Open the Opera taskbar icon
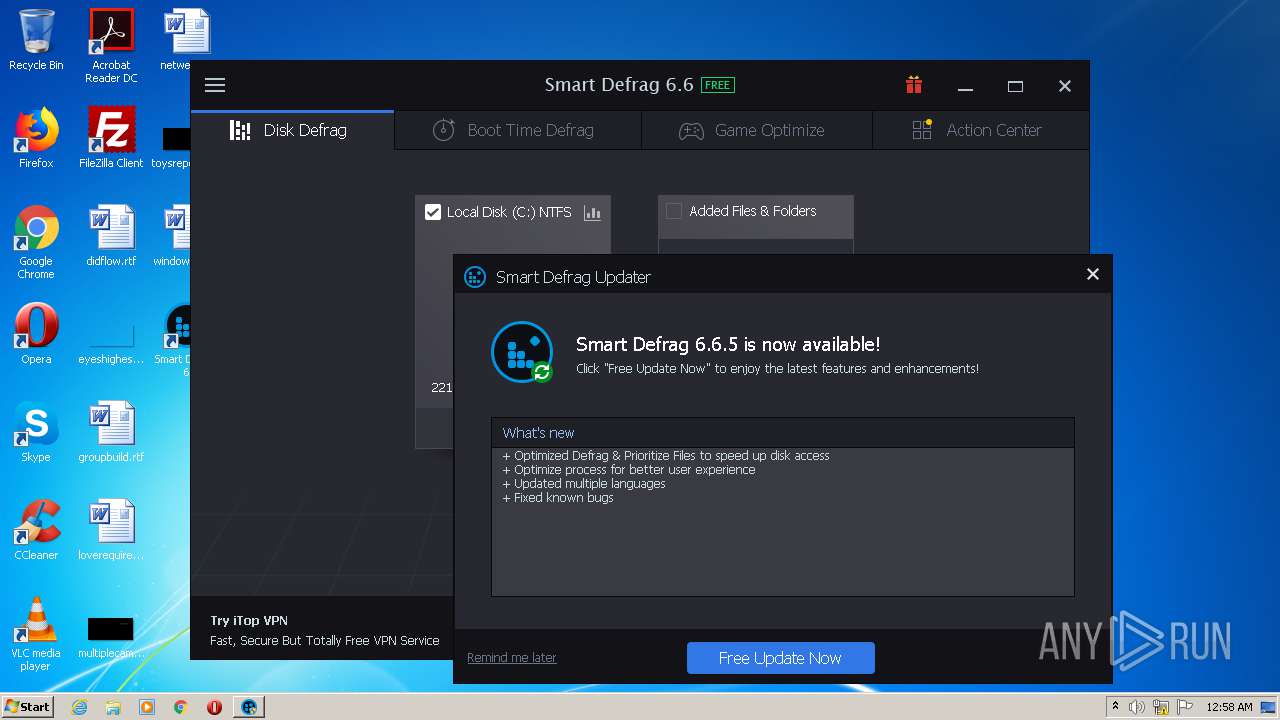Screen dimensions: 1280x720 coord(214,707)
